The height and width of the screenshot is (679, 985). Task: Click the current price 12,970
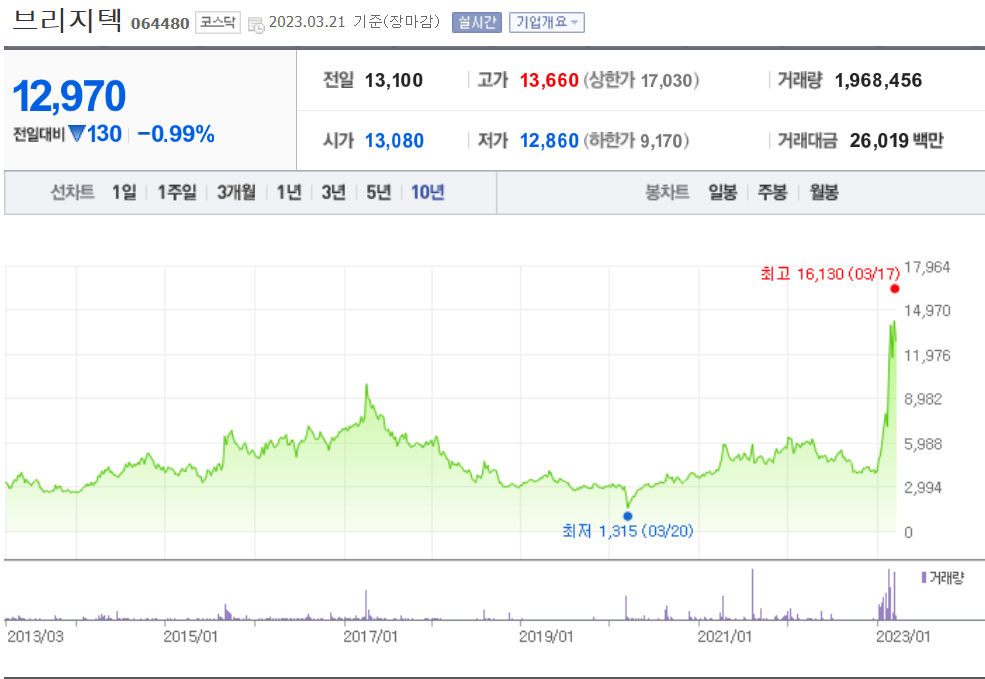(x=69, y=96)
